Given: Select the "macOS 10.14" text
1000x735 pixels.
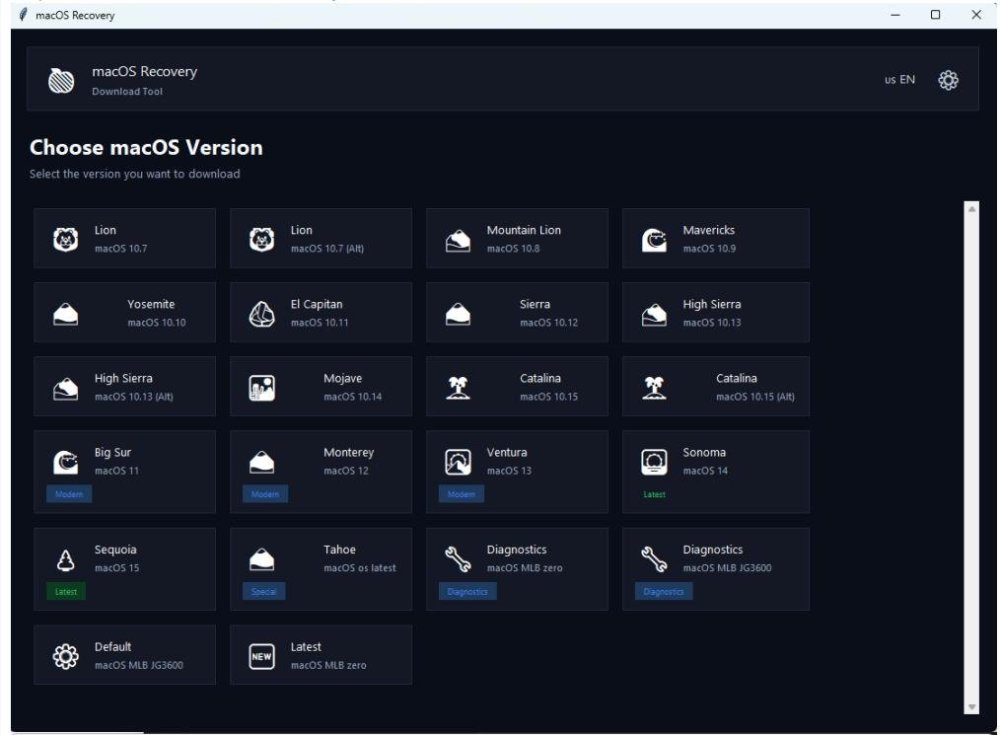Looking at the screenshot, I should (353, 397).
